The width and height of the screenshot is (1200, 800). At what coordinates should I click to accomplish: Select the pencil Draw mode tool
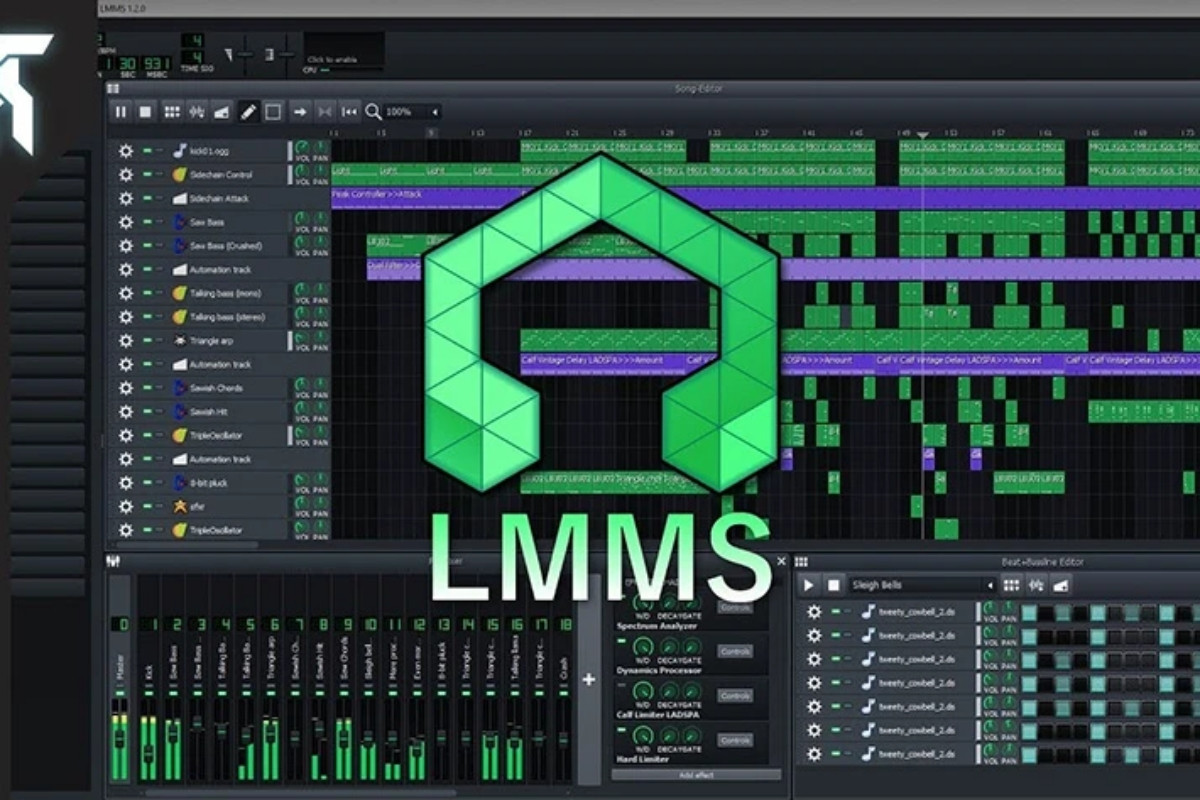[249, 112]
